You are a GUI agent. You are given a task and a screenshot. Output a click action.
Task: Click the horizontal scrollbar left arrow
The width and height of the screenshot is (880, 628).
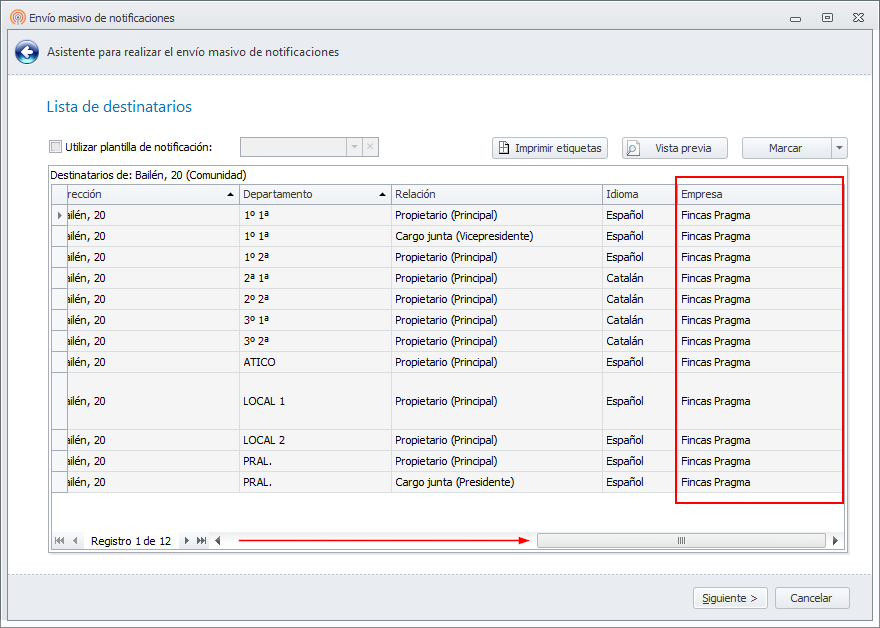point(218,541)
